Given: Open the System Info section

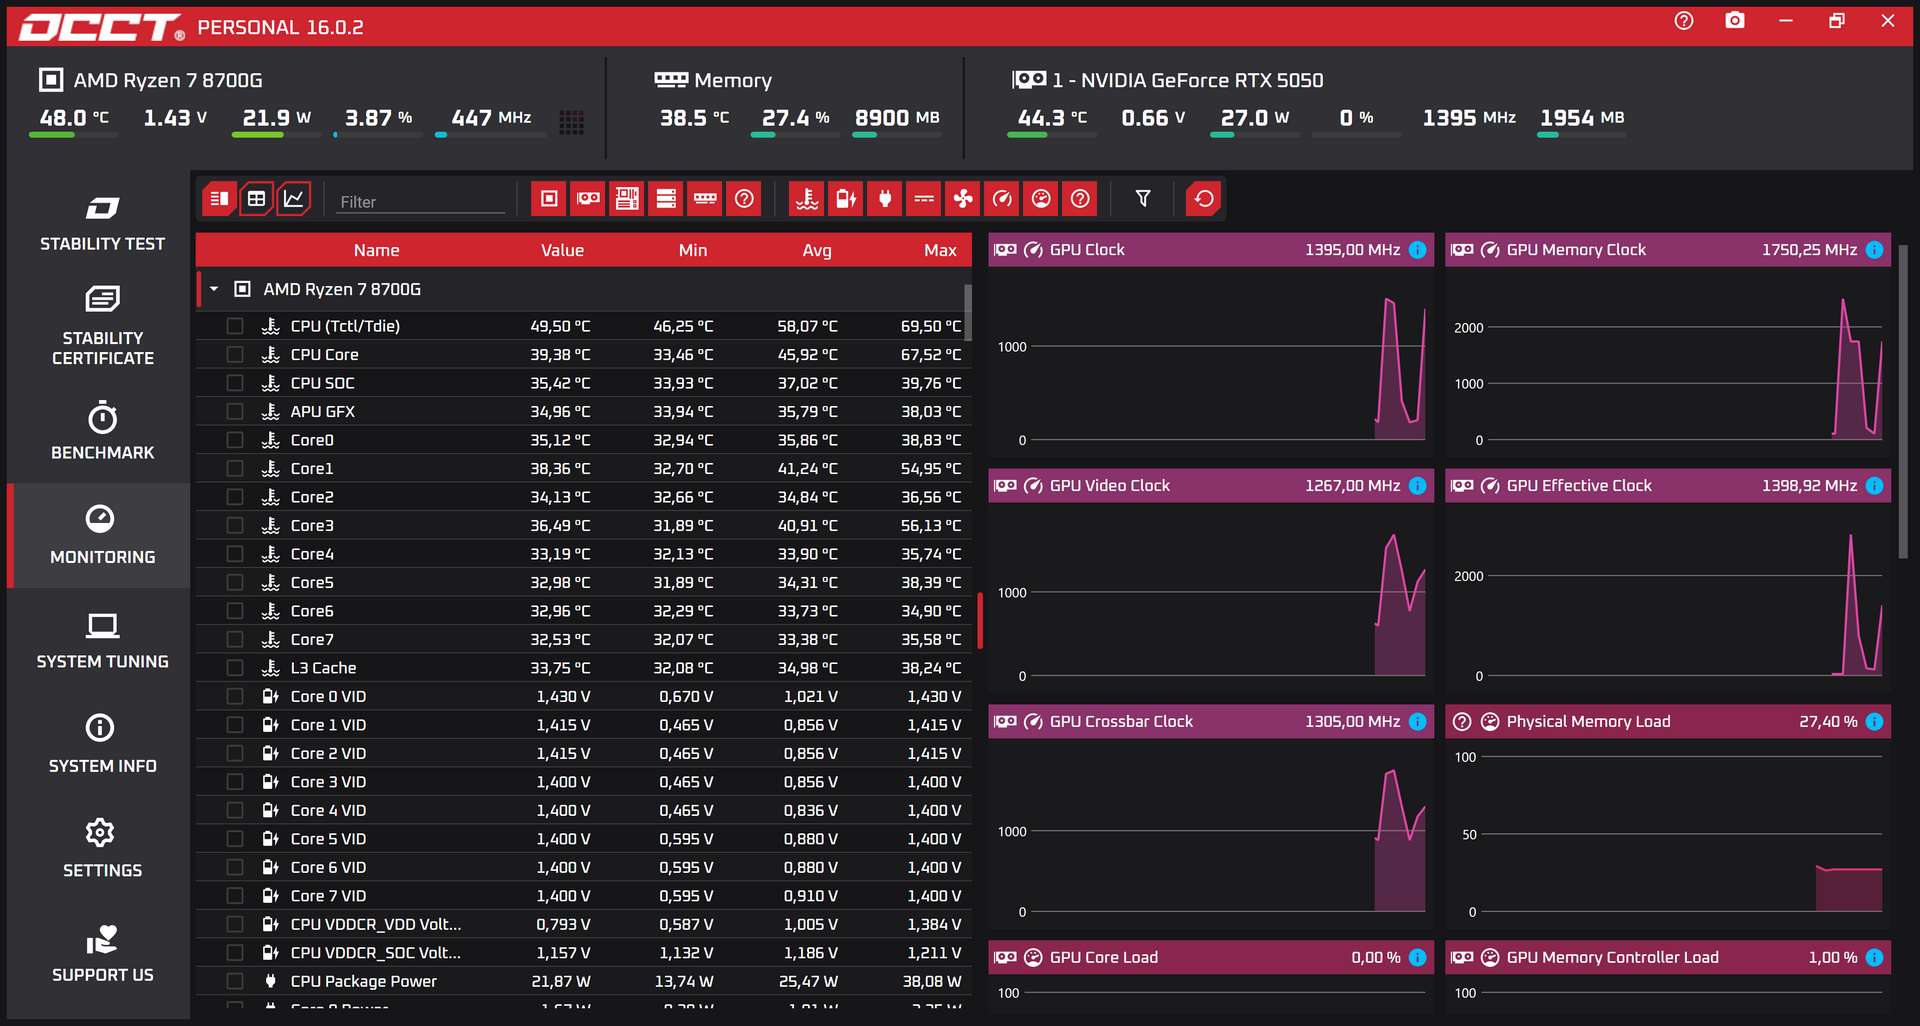Looking at the screenshot, I should point(102,745).
